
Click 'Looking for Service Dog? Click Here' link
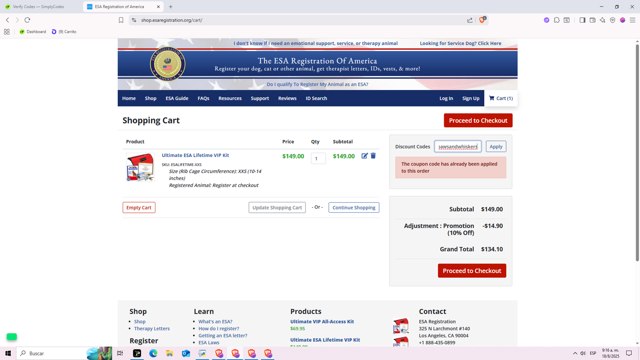pyautogui.click(x=460, y=43)
